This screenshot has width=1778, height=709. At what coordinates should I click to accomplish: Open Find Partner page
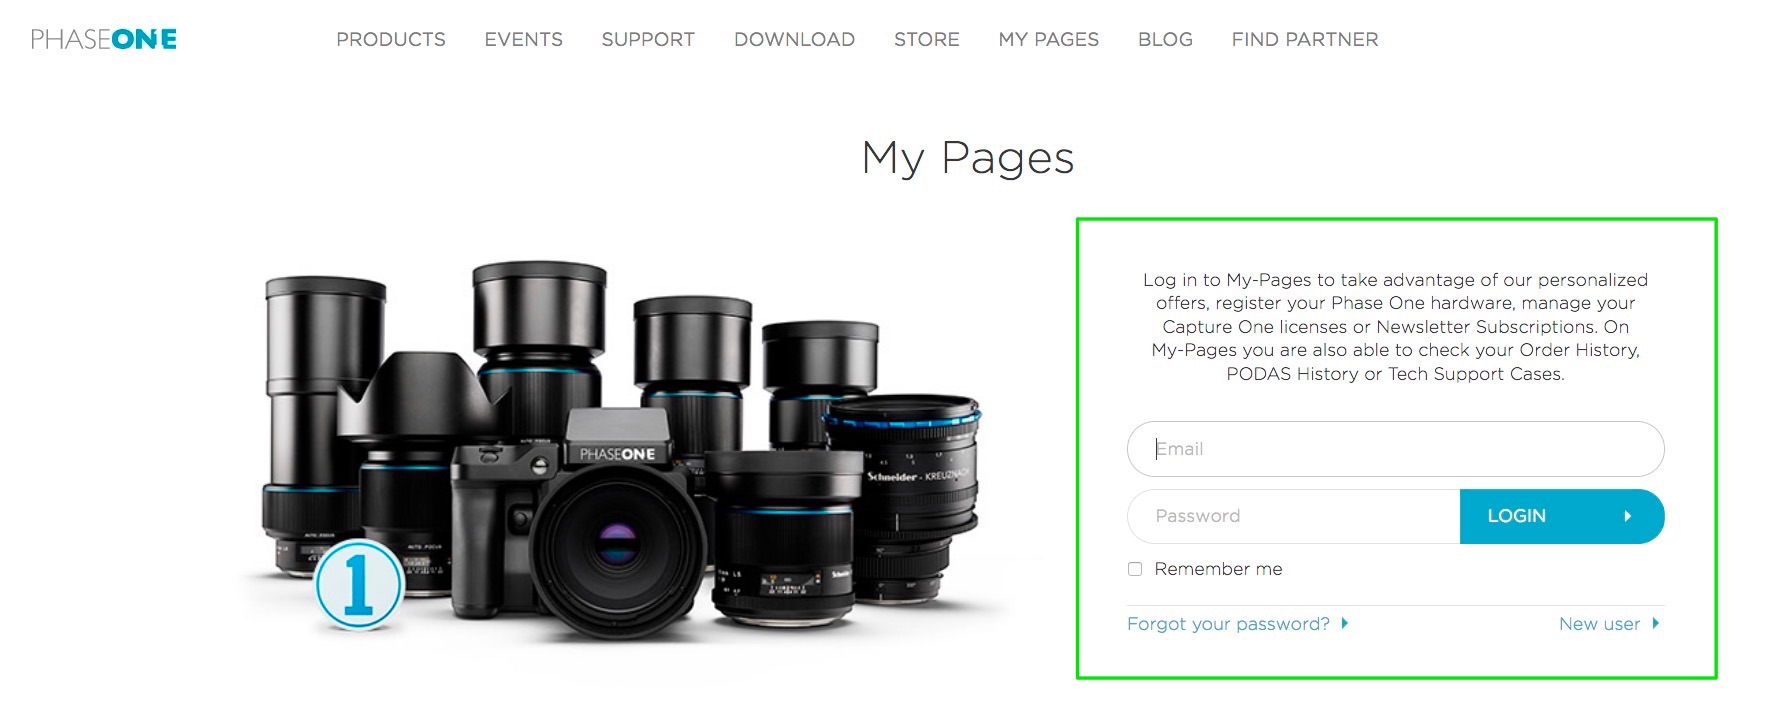(1305, 39)
